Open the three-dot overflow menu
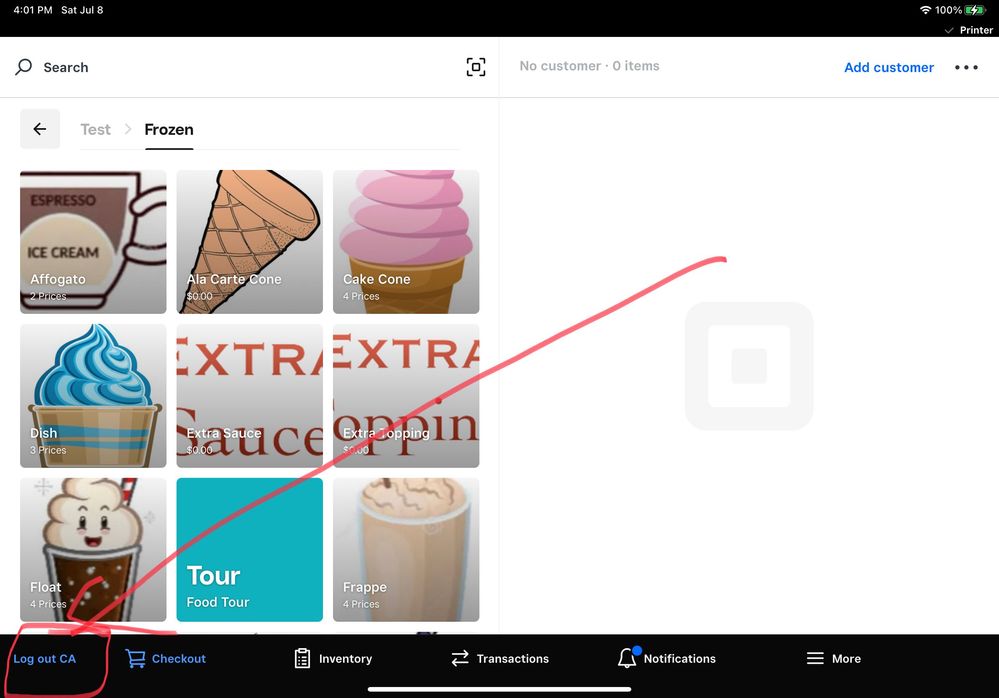Screen dimensions: 999x698 point(966,67)
